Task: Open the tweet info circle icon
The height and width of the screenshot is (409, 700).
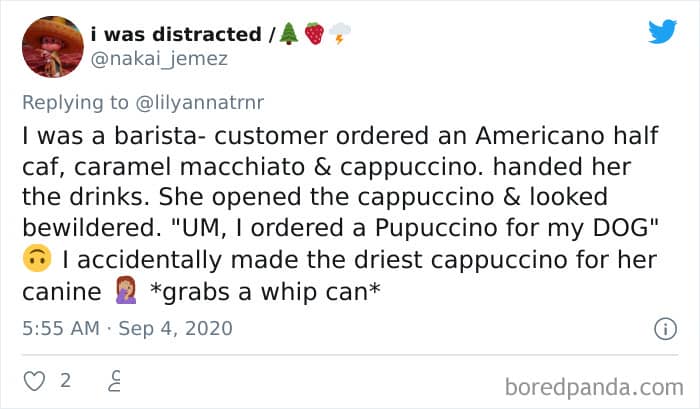Action: [x=665, y=329]
